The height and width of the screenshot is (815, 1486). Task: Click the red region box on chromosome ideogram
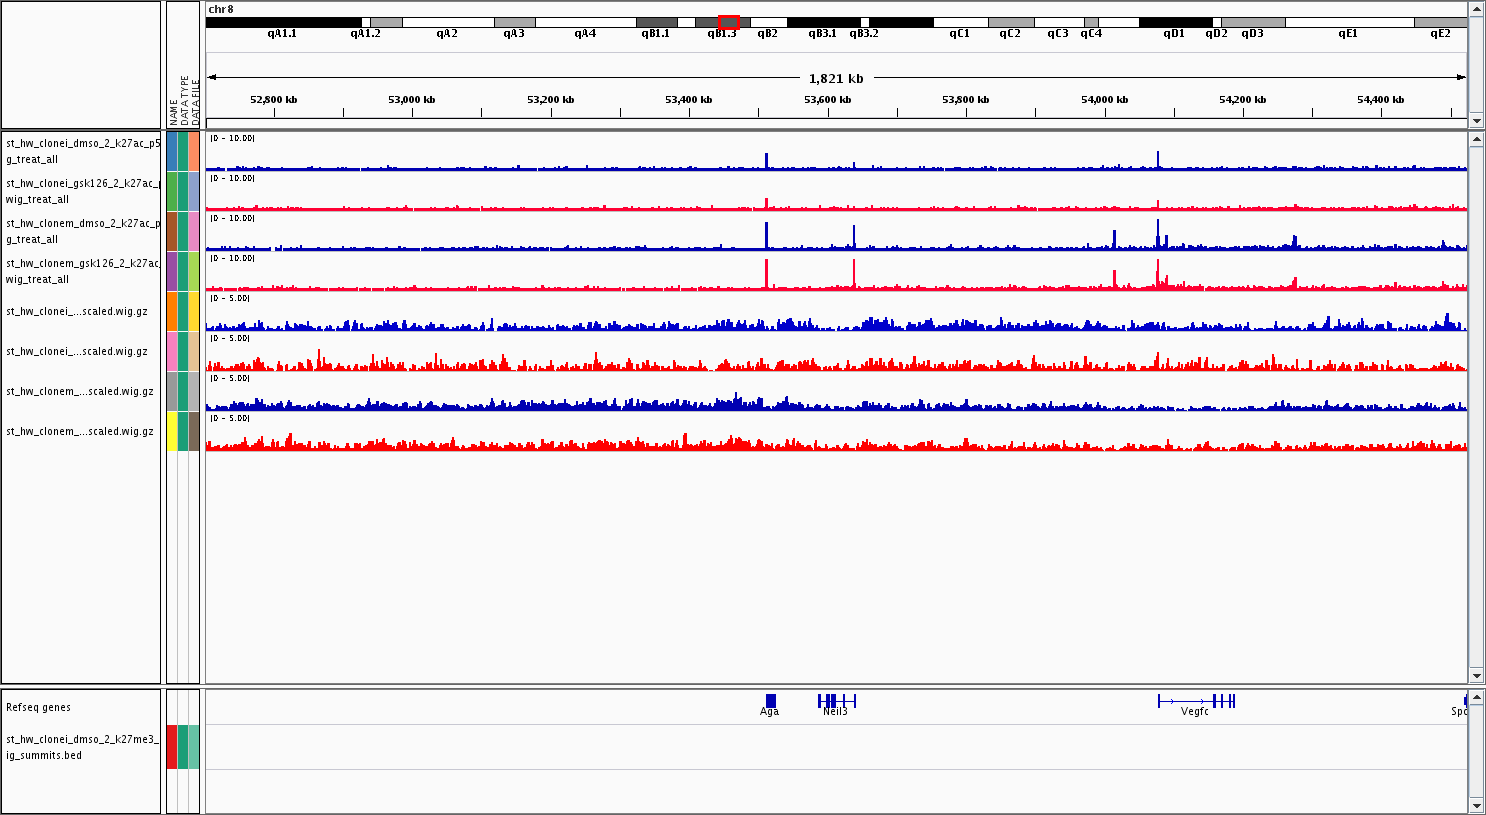729,22
